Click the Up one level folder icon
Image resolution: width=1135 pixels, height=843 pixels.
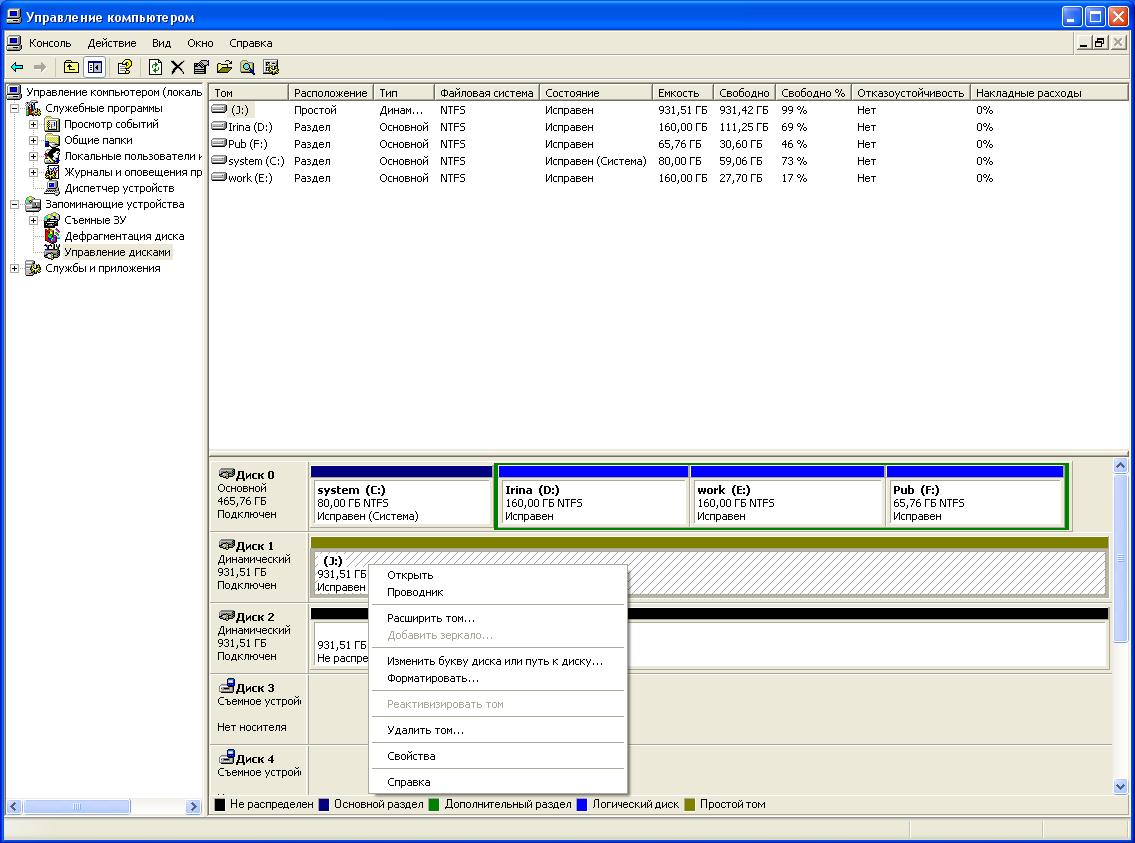point(71,67)
